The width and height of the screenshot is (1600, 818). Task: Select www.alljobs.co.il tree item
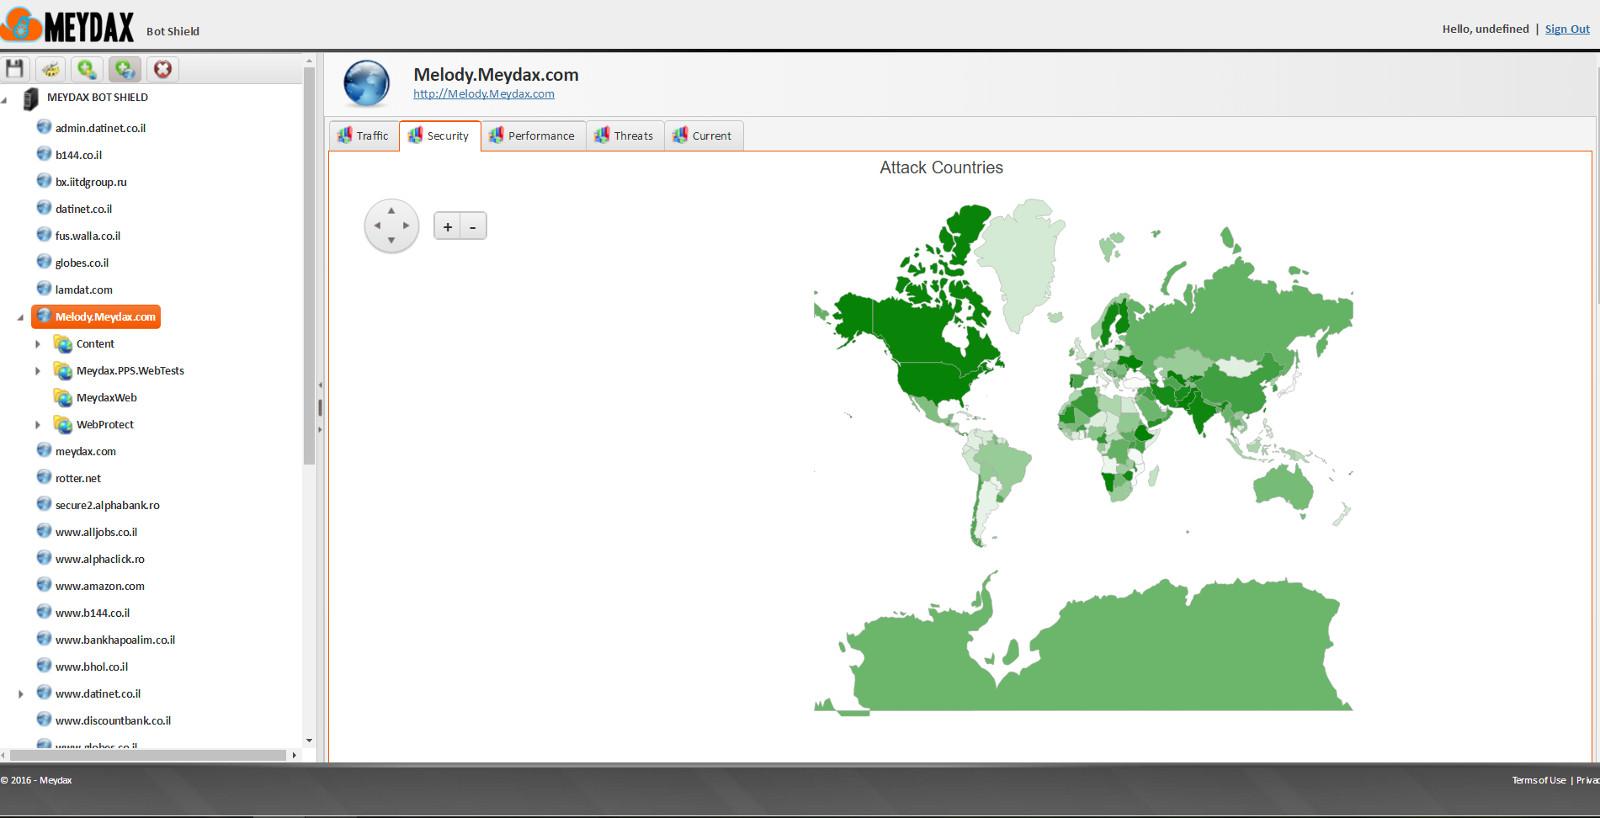click(96, 532)
